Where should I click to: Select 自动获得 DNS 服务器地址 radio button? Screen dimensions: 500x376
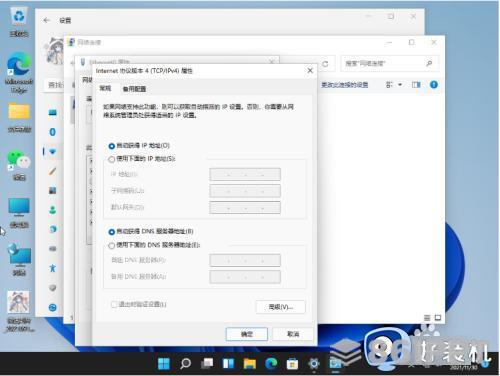point(112,232)
